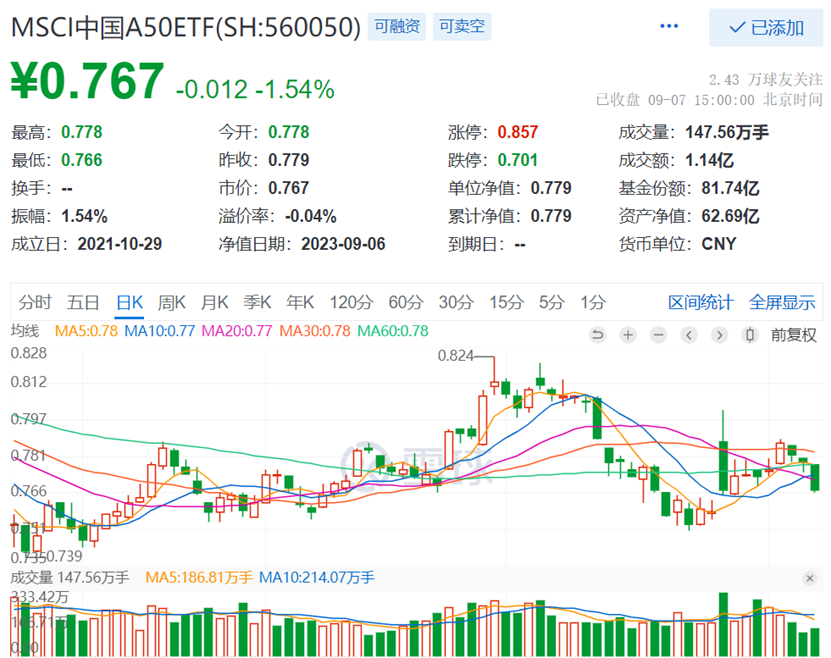Click the 成立日 value 2021-10-29
Image resolution: width=831 pixels, height=658 pixels.
120,244
